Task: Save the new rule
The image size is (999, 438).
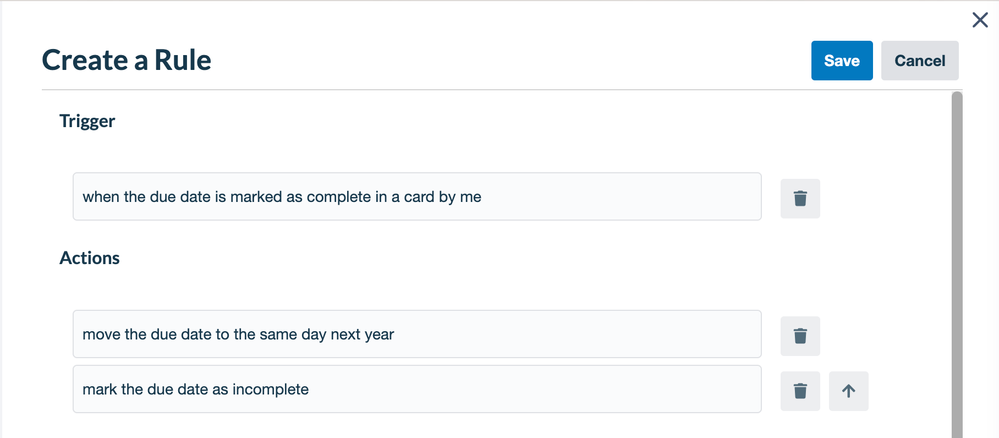Action: tap(842, 61)
